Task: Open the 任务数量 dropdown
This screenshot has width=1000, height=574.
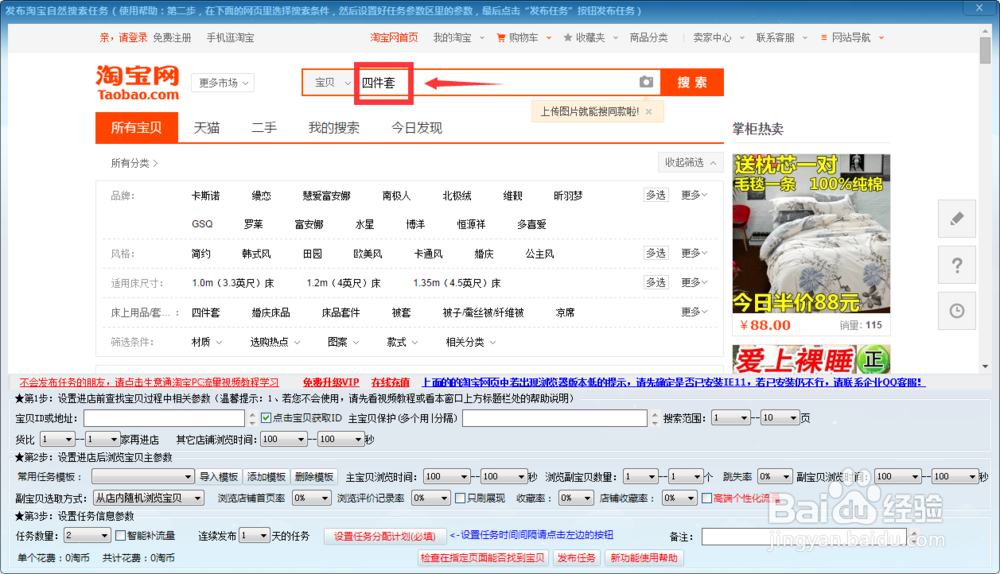Action: [x=87, y=536]
